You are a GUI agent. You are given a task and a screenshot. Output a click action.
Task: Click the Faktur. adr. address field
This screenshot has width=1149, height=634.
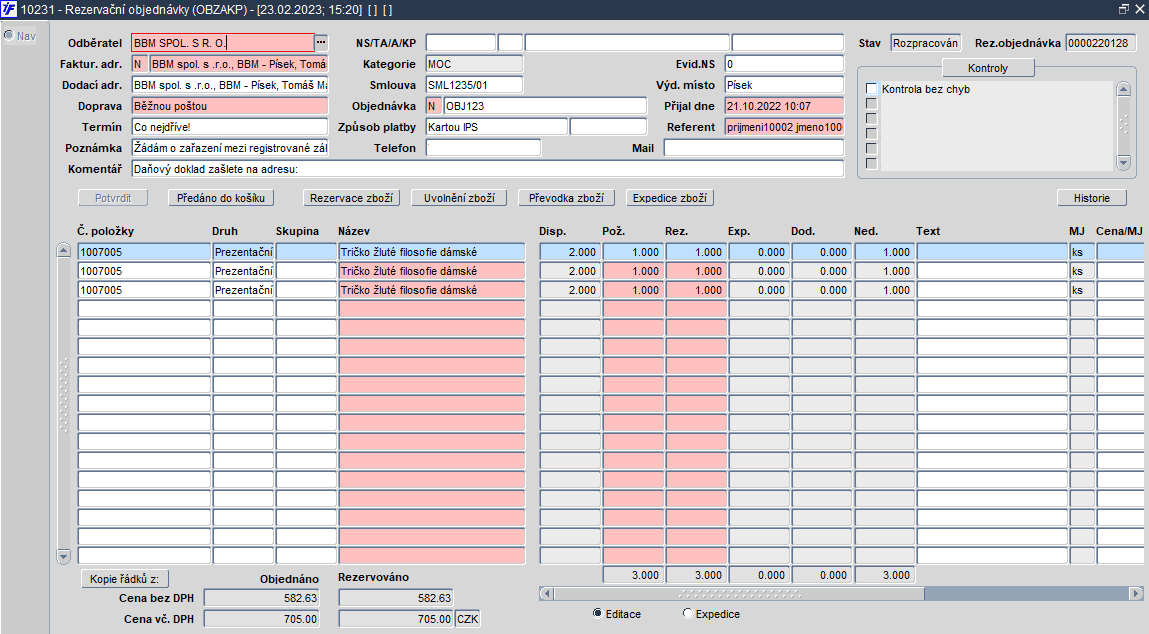239,64
